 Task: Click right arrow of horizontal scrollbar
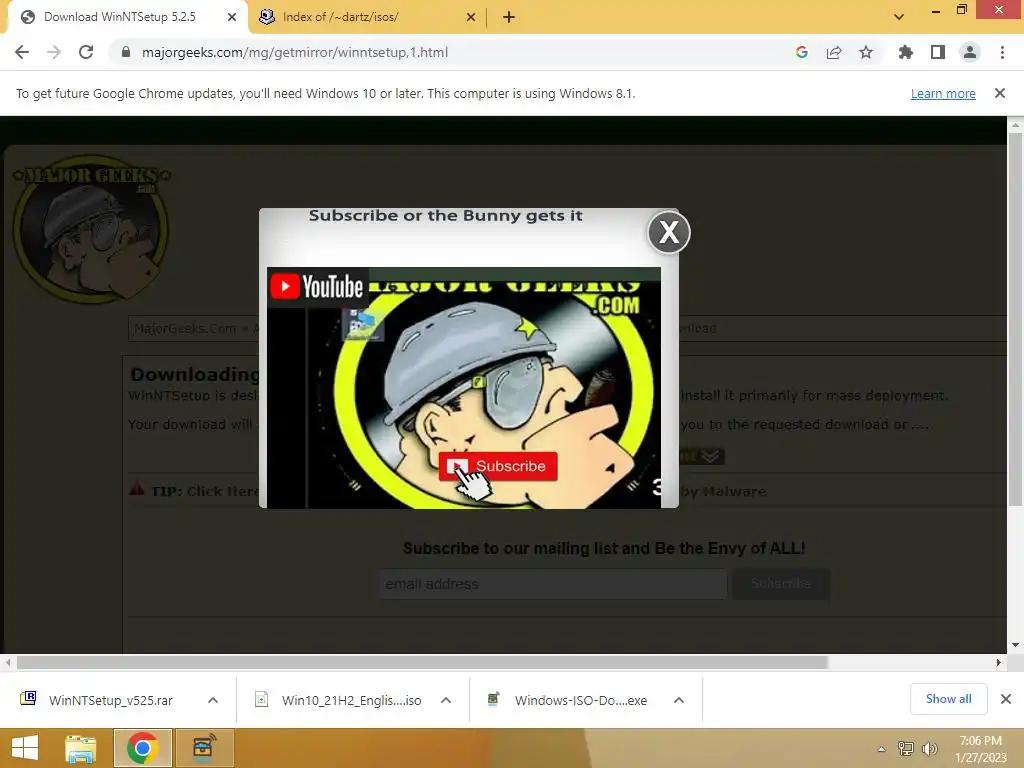[999, 662]
